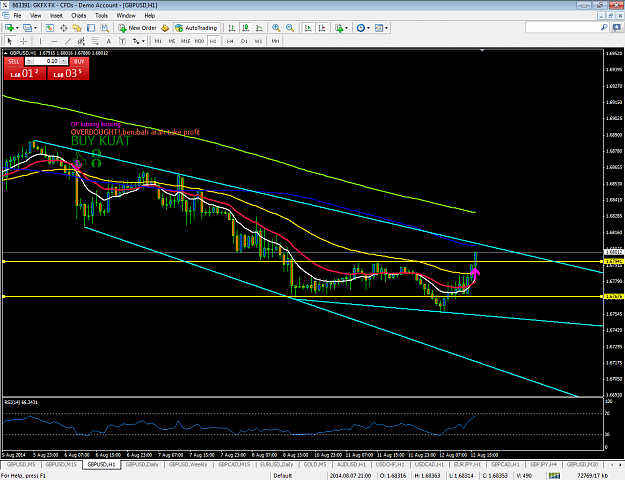Switch to GBPUSD,Daily chart tab
625x480 pixels.
pyautogui.click(x=142, y=464)
